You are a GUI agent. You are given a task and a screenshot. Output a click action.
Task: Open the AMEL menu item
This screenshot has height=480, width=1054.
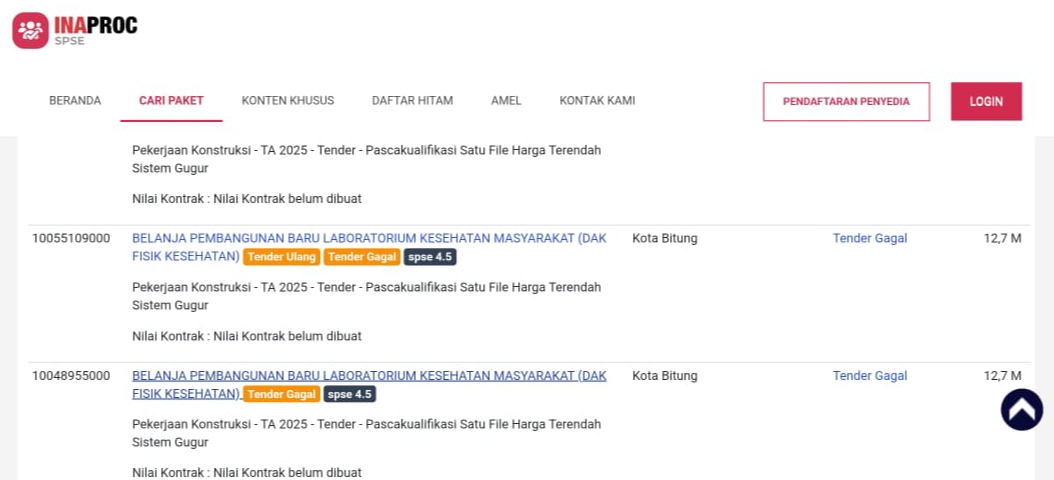(506, 101)
